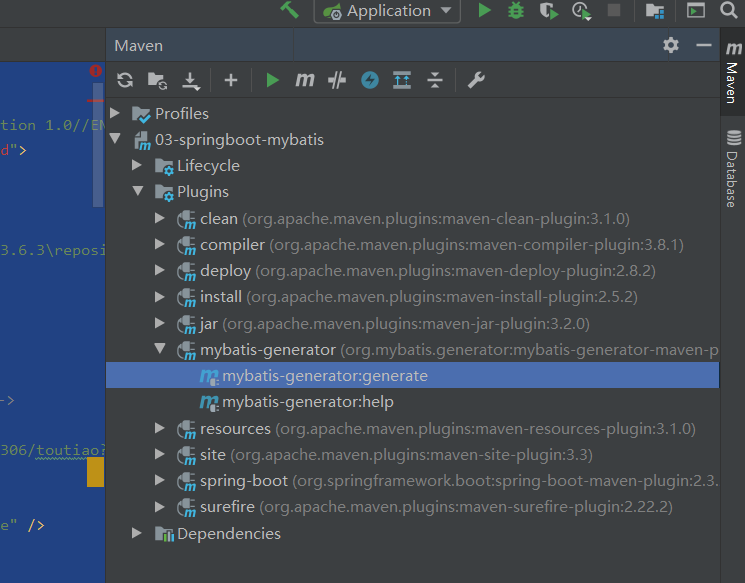Open Maven Settings wrench icon

coord(476,80)
